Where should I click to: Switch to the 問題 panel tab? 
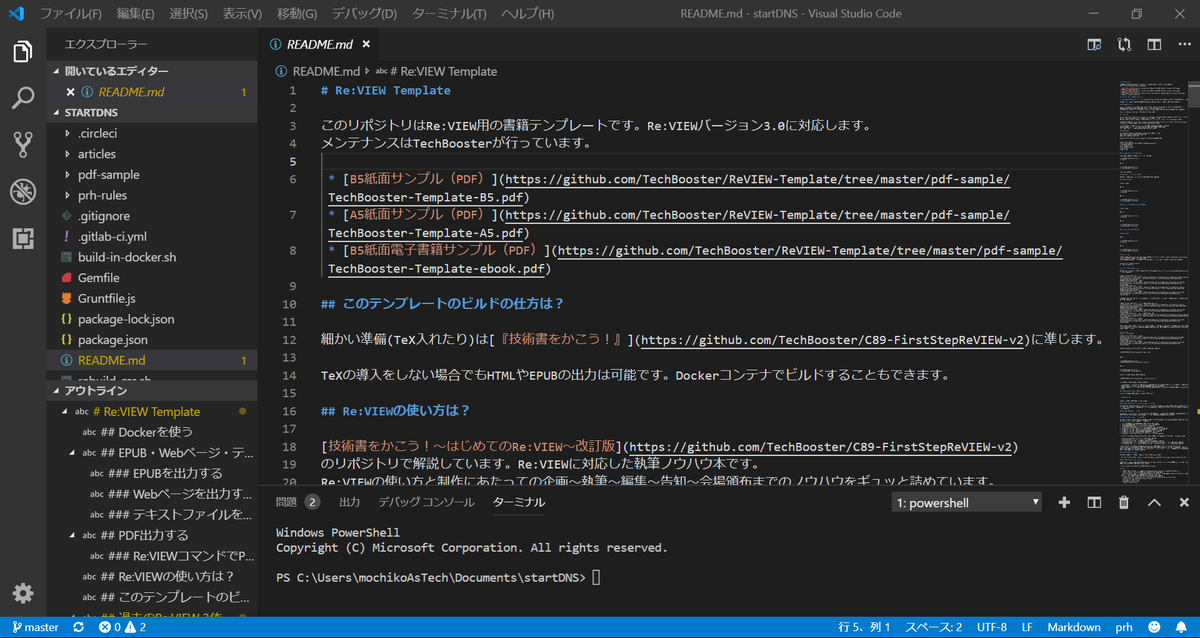coord(297,502)
